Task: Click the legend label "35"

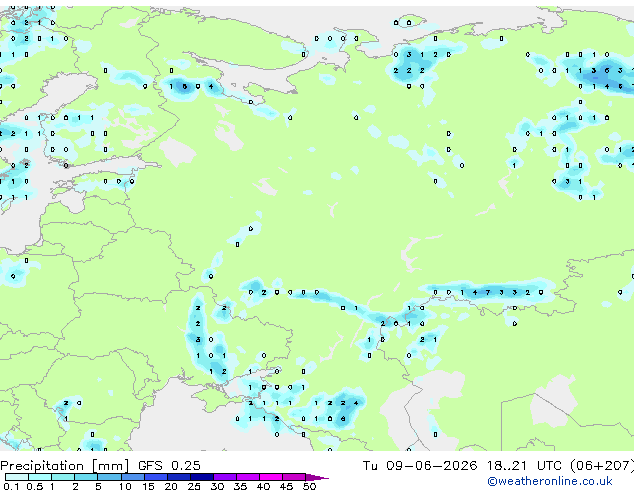Action: [240, 486]
